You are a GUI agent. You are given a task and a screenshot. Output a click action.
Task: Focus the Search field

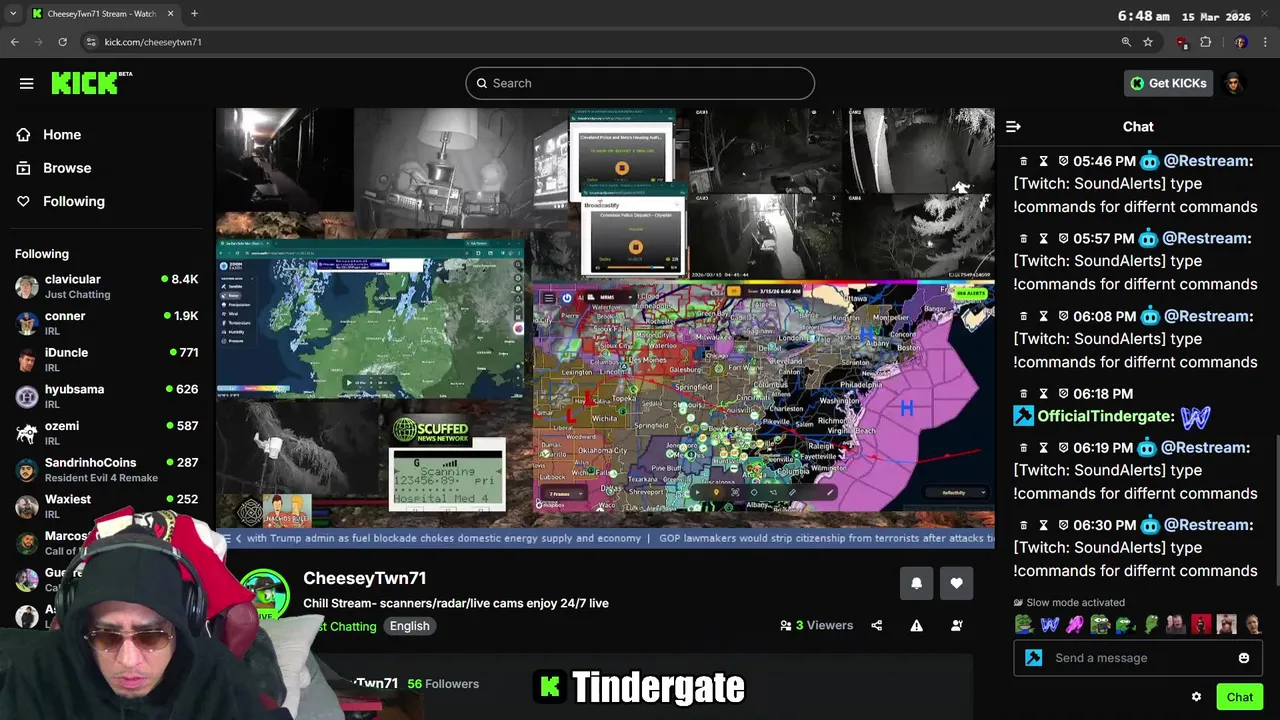tap(640, 83)
